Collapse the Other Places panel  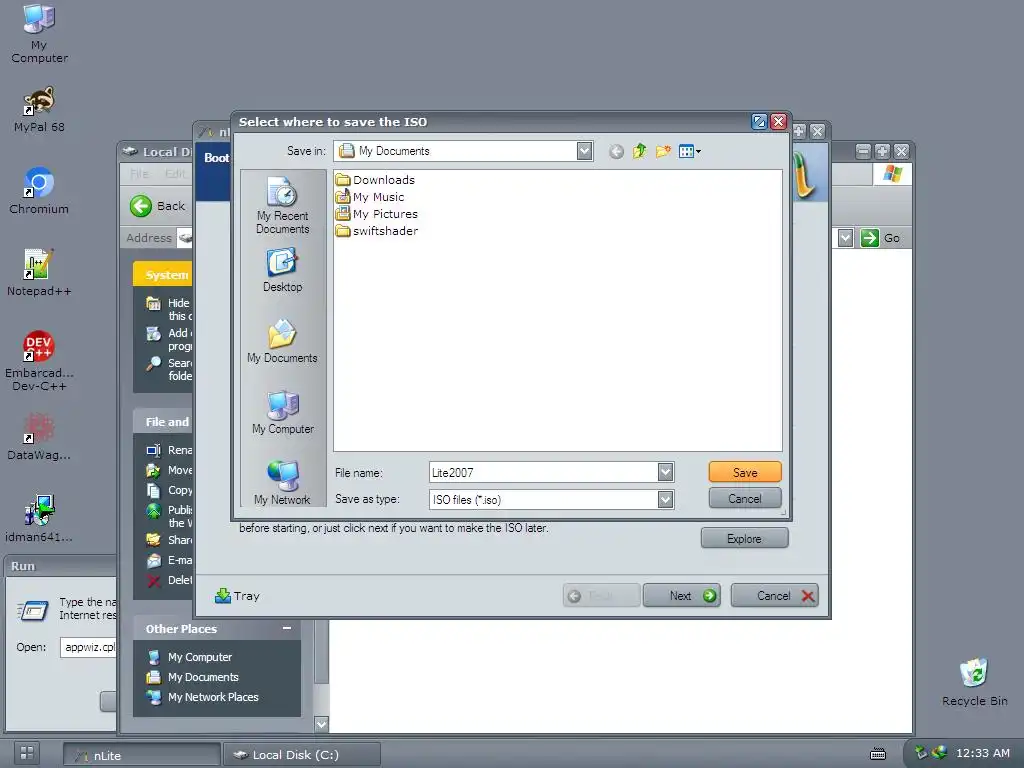(x=287, y=628)
